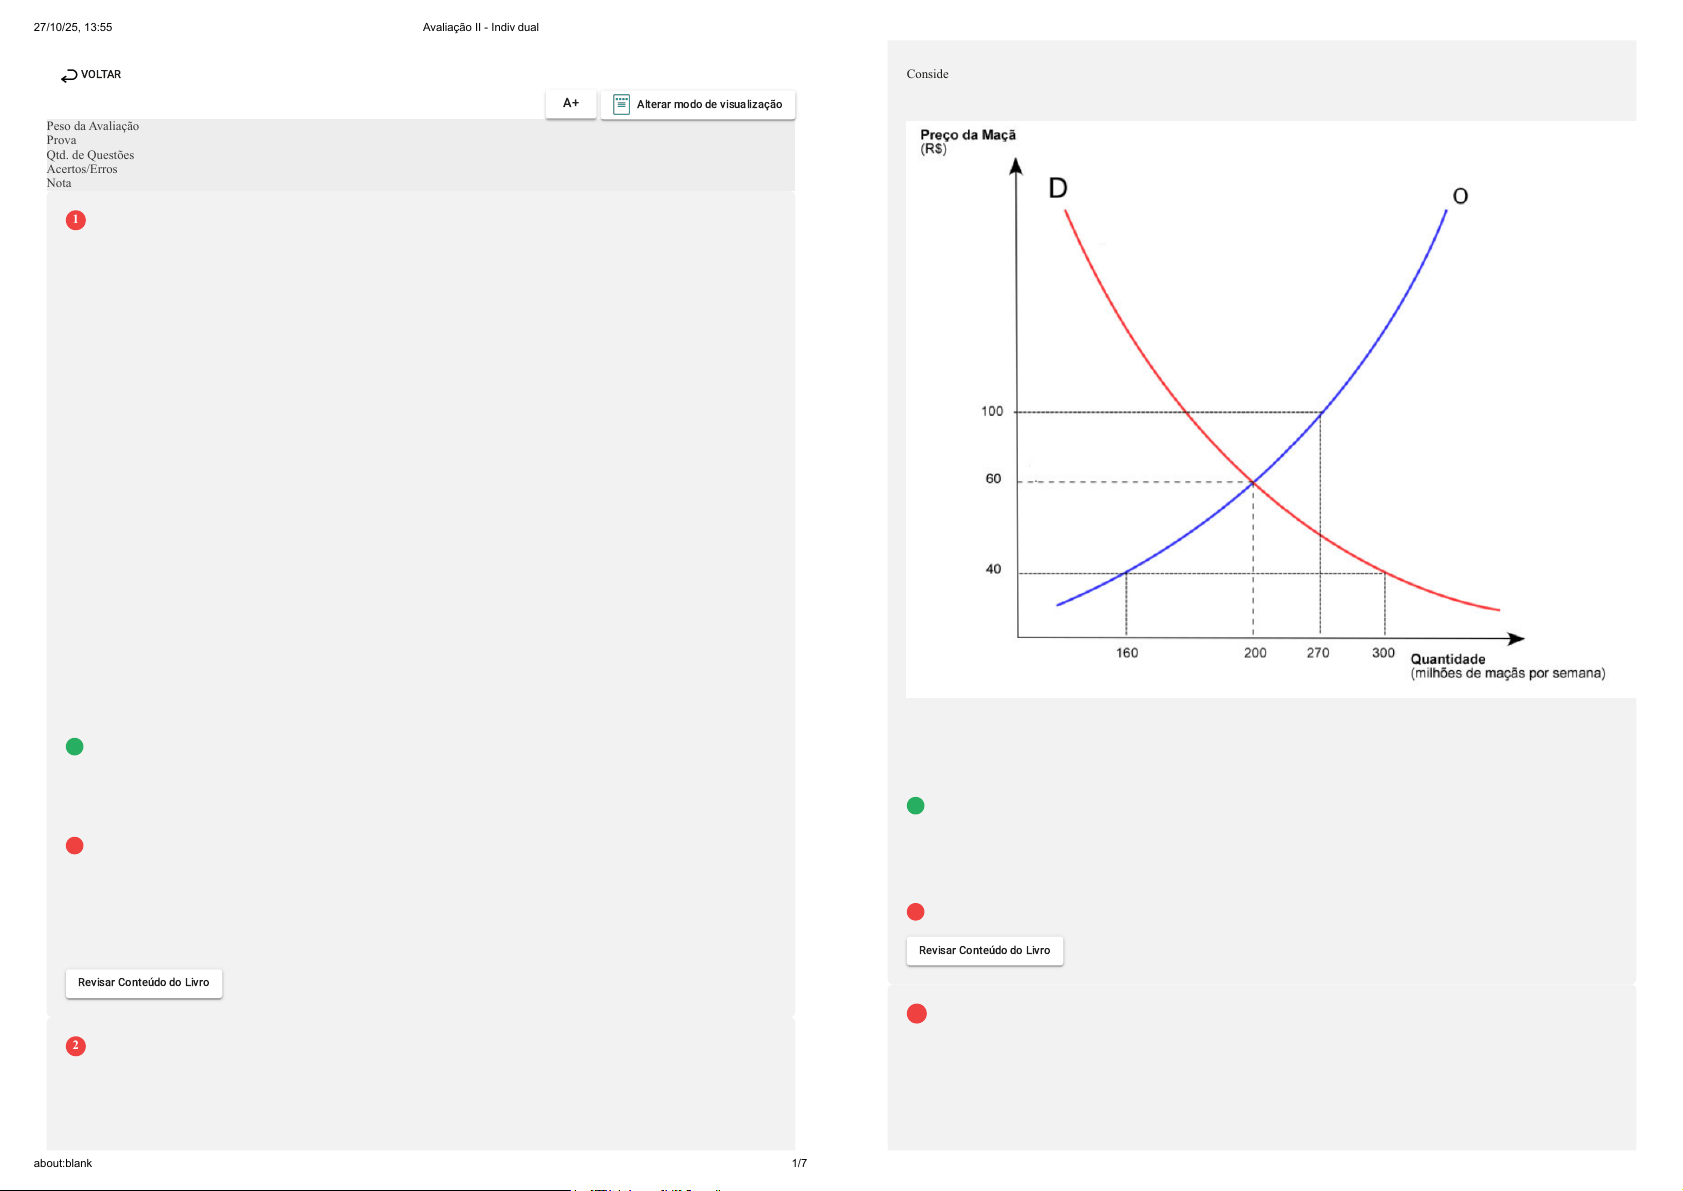Open Revisar Conteúdo do Livro under question 1
The height and width of the screenshot is (1191, 1683).
pos(144,983)
